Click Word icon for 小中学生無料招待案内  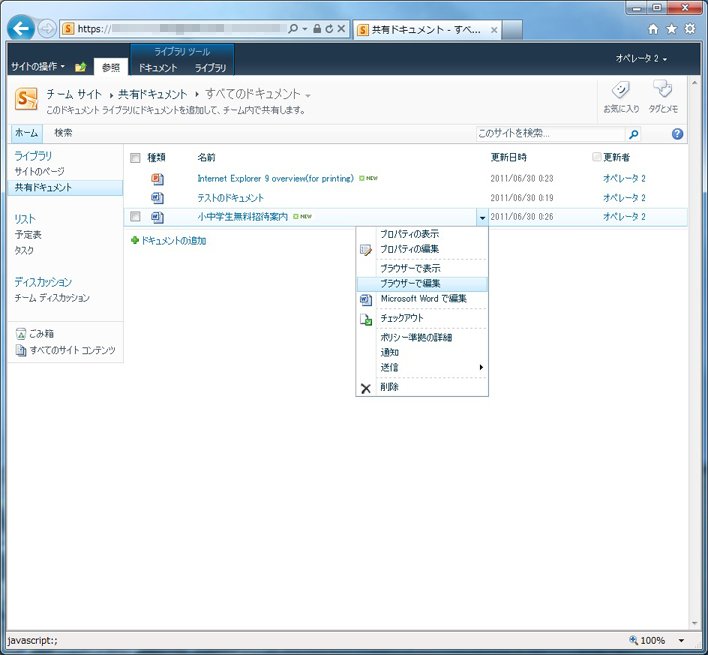[157, 217]
